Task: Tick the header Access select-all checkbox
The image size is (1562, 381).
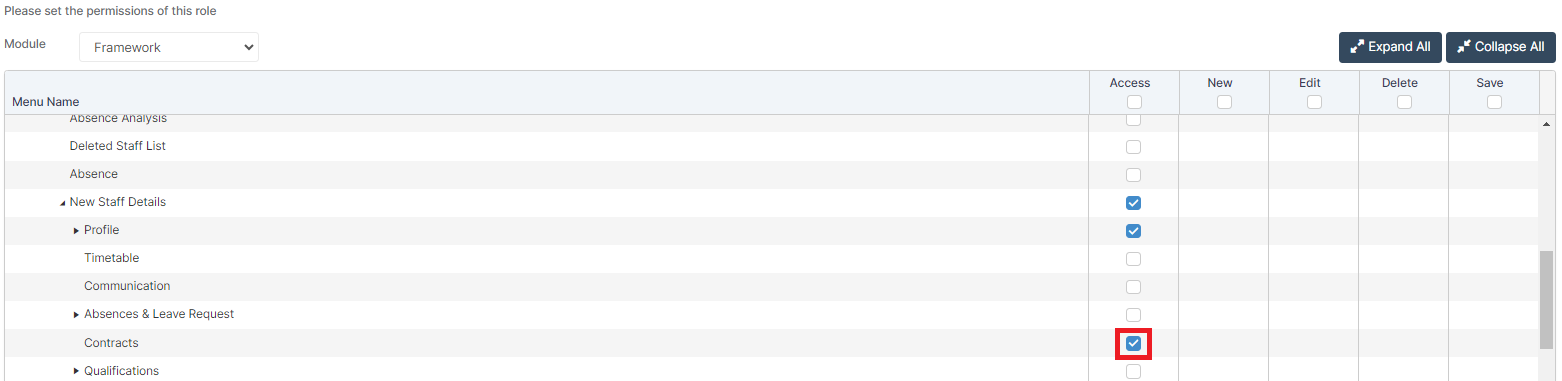Action: (x=1133, y=102)
